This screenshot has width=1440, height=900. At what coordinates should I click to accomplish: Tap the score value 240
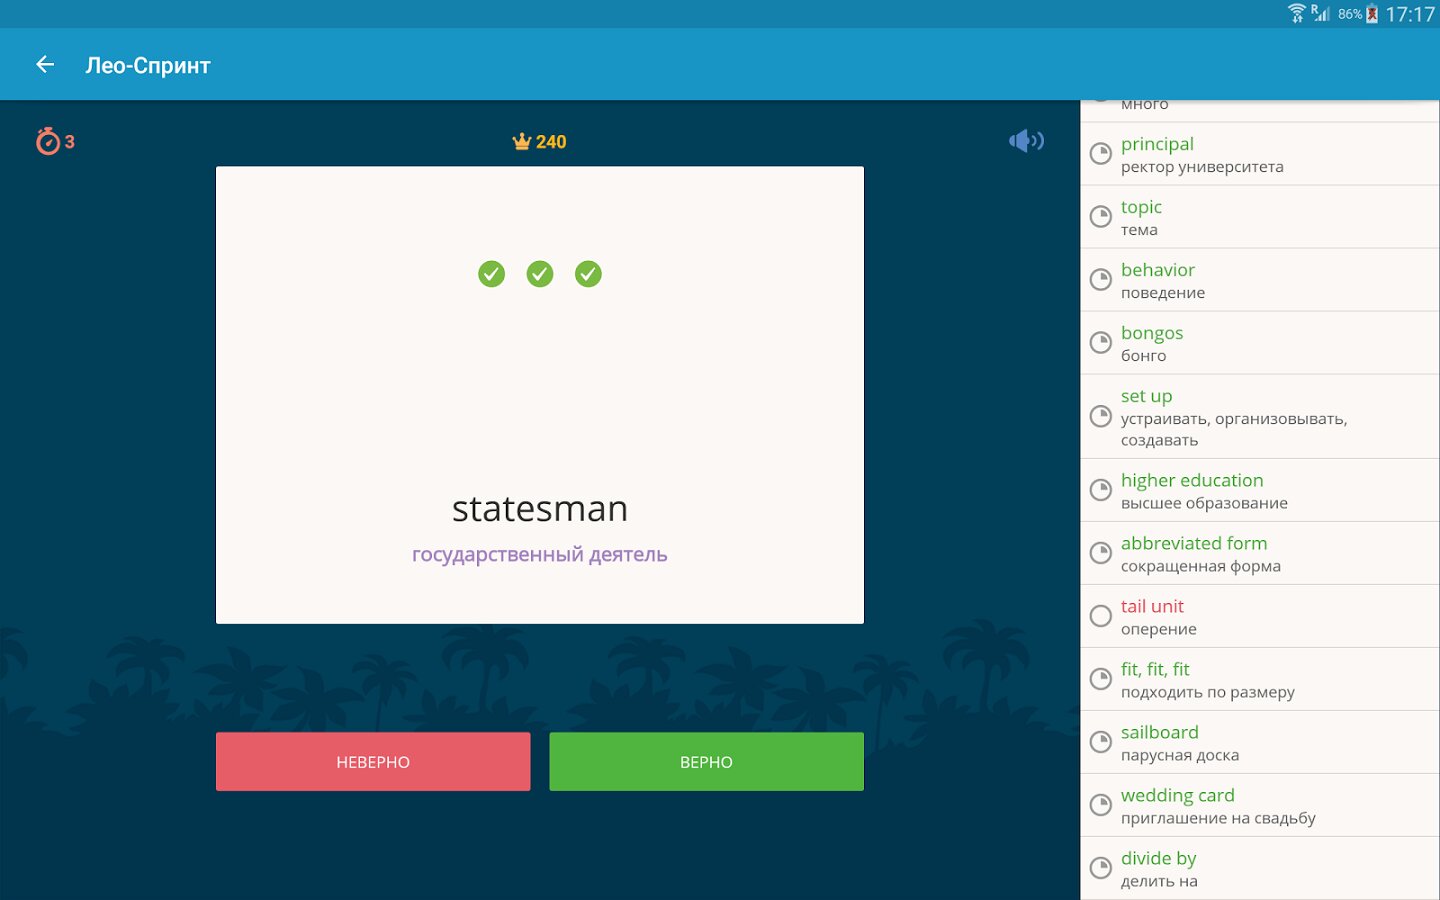click(x=551, y=142)
